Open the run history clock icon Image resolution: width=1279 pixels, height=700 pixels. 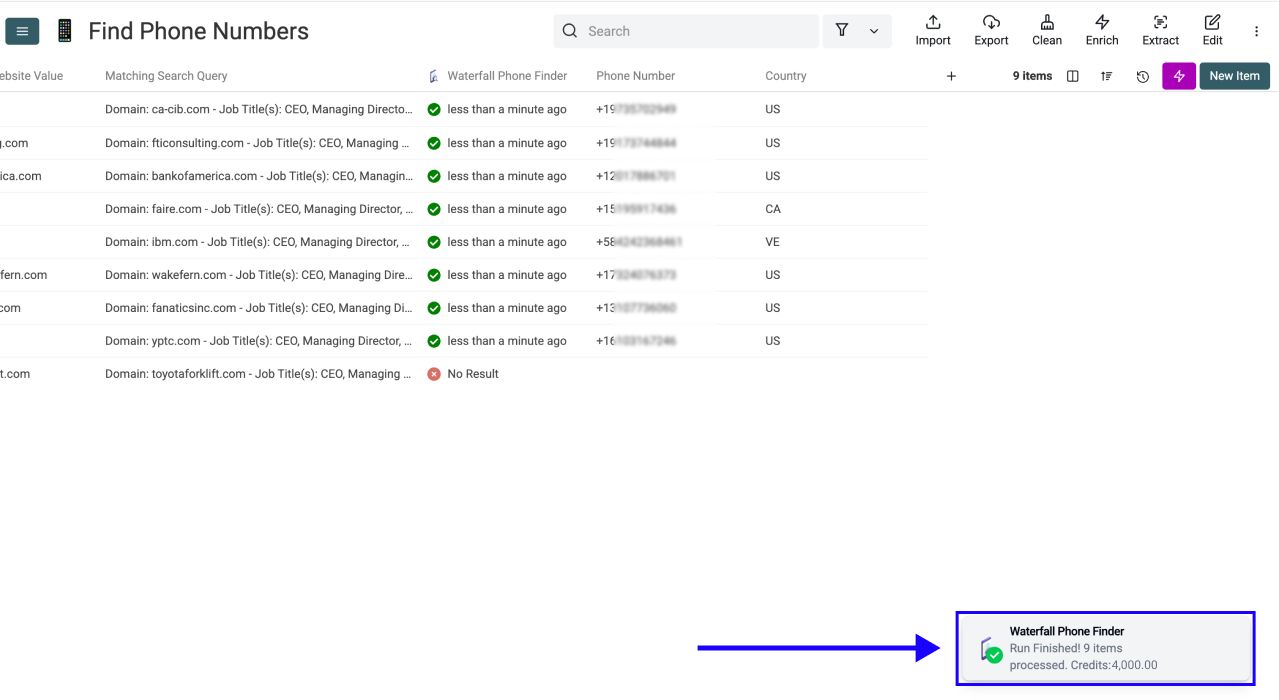point(1142,76)
